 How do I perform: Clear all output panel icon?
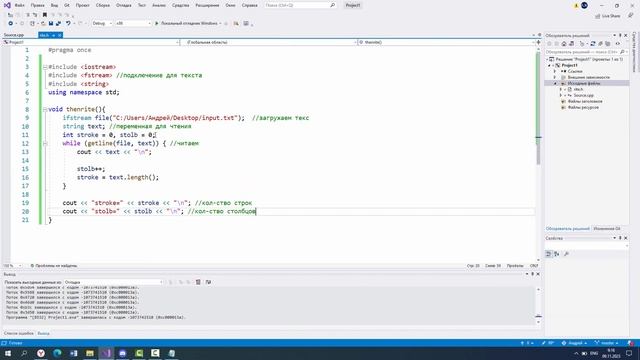click(198, 282)
